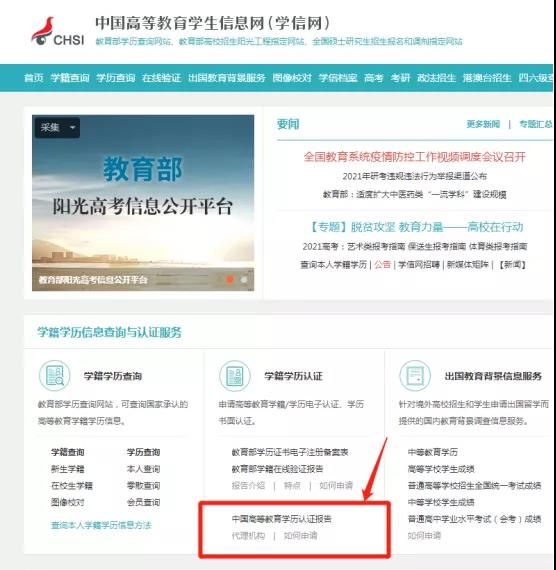Select the orange carousel dot indicator
Viewport: 556px width, 570px height.
point(230,280)
